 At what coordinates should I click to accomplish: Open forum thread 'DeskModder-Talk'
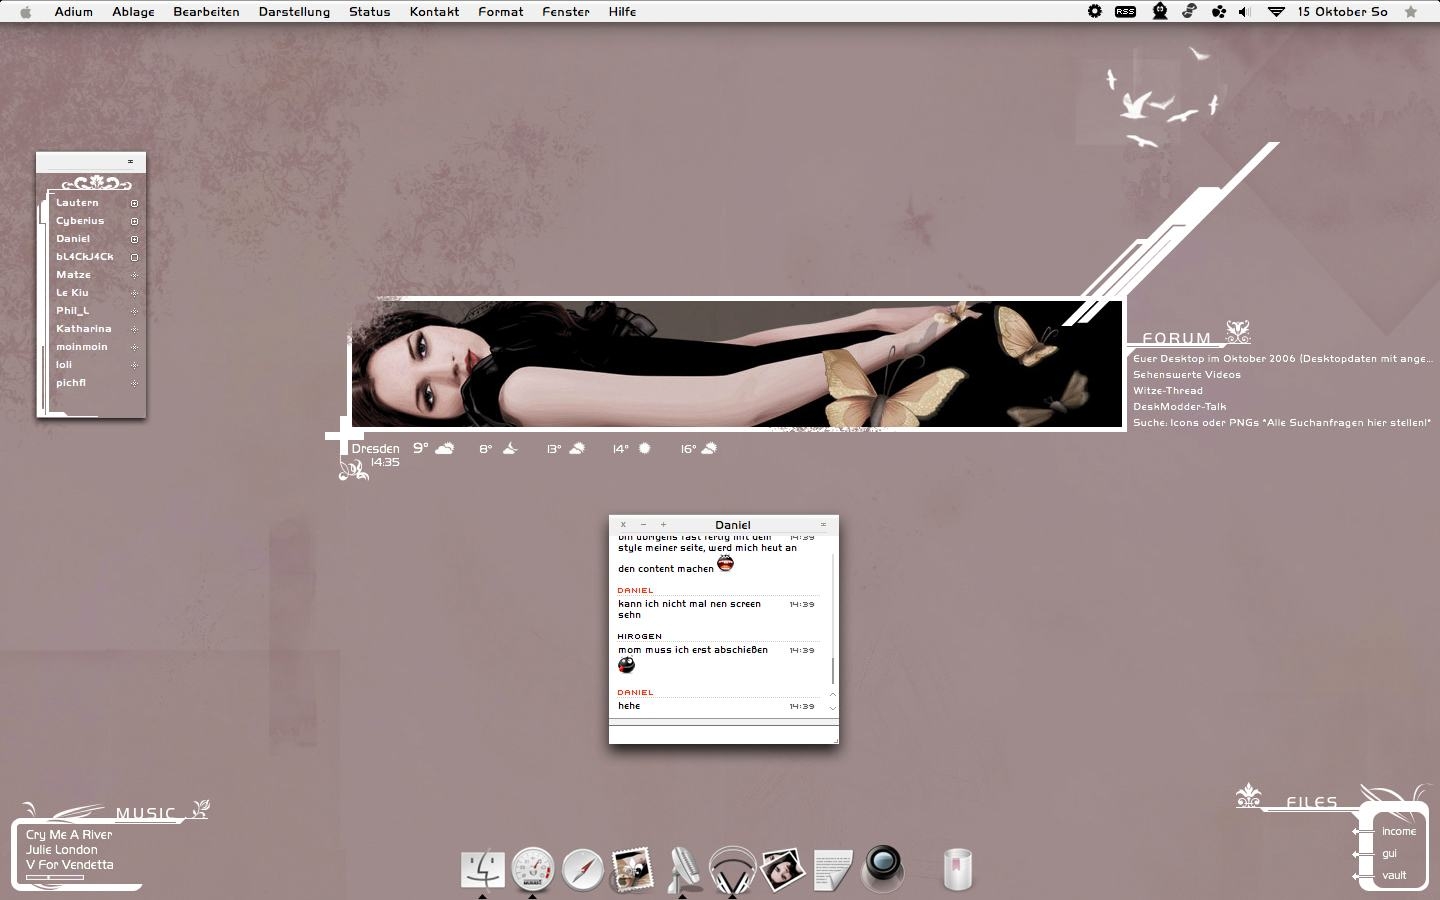(x=1180, y=407)
